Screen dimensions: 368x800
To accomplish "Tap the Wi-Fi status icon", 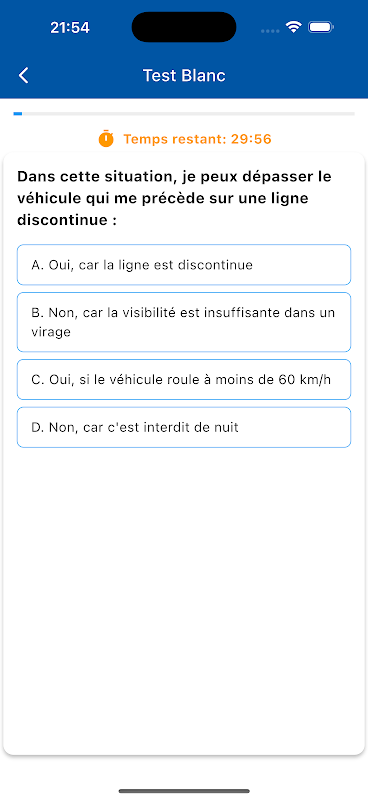I will pyautogui.click(x=293, y=27).
